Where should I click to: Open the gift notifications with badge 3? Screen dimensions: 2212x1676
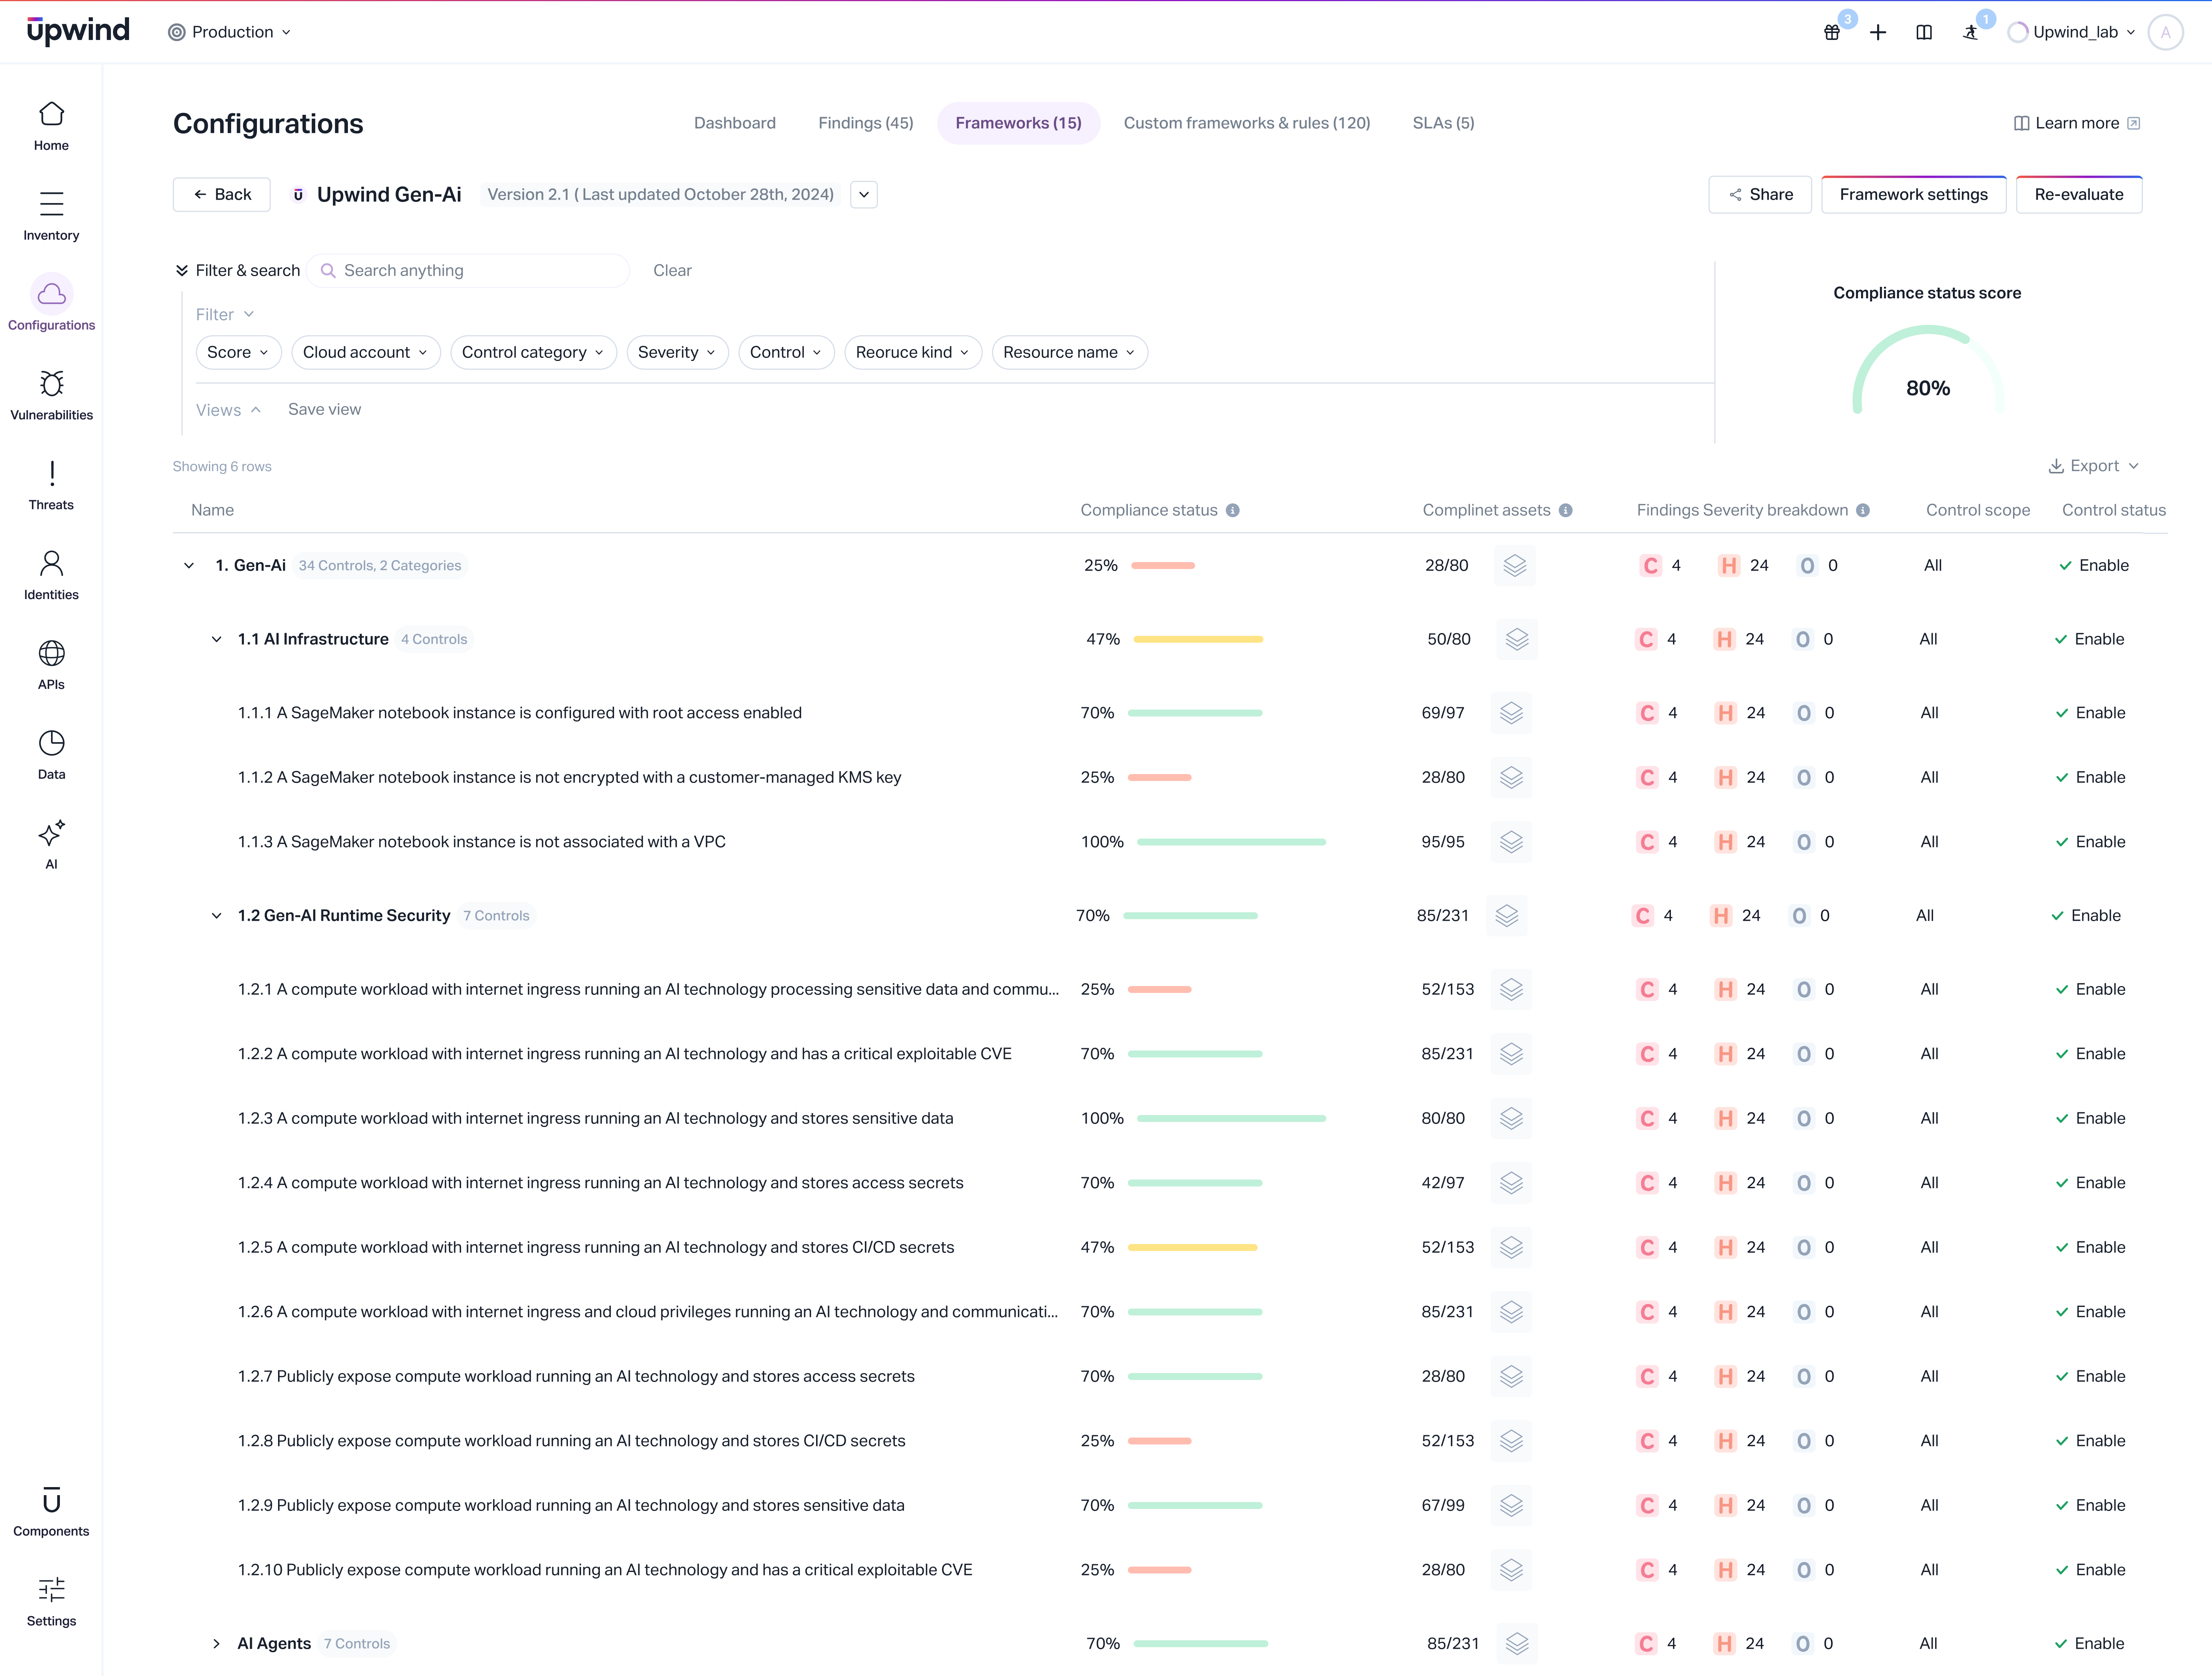coord(1831,31)
